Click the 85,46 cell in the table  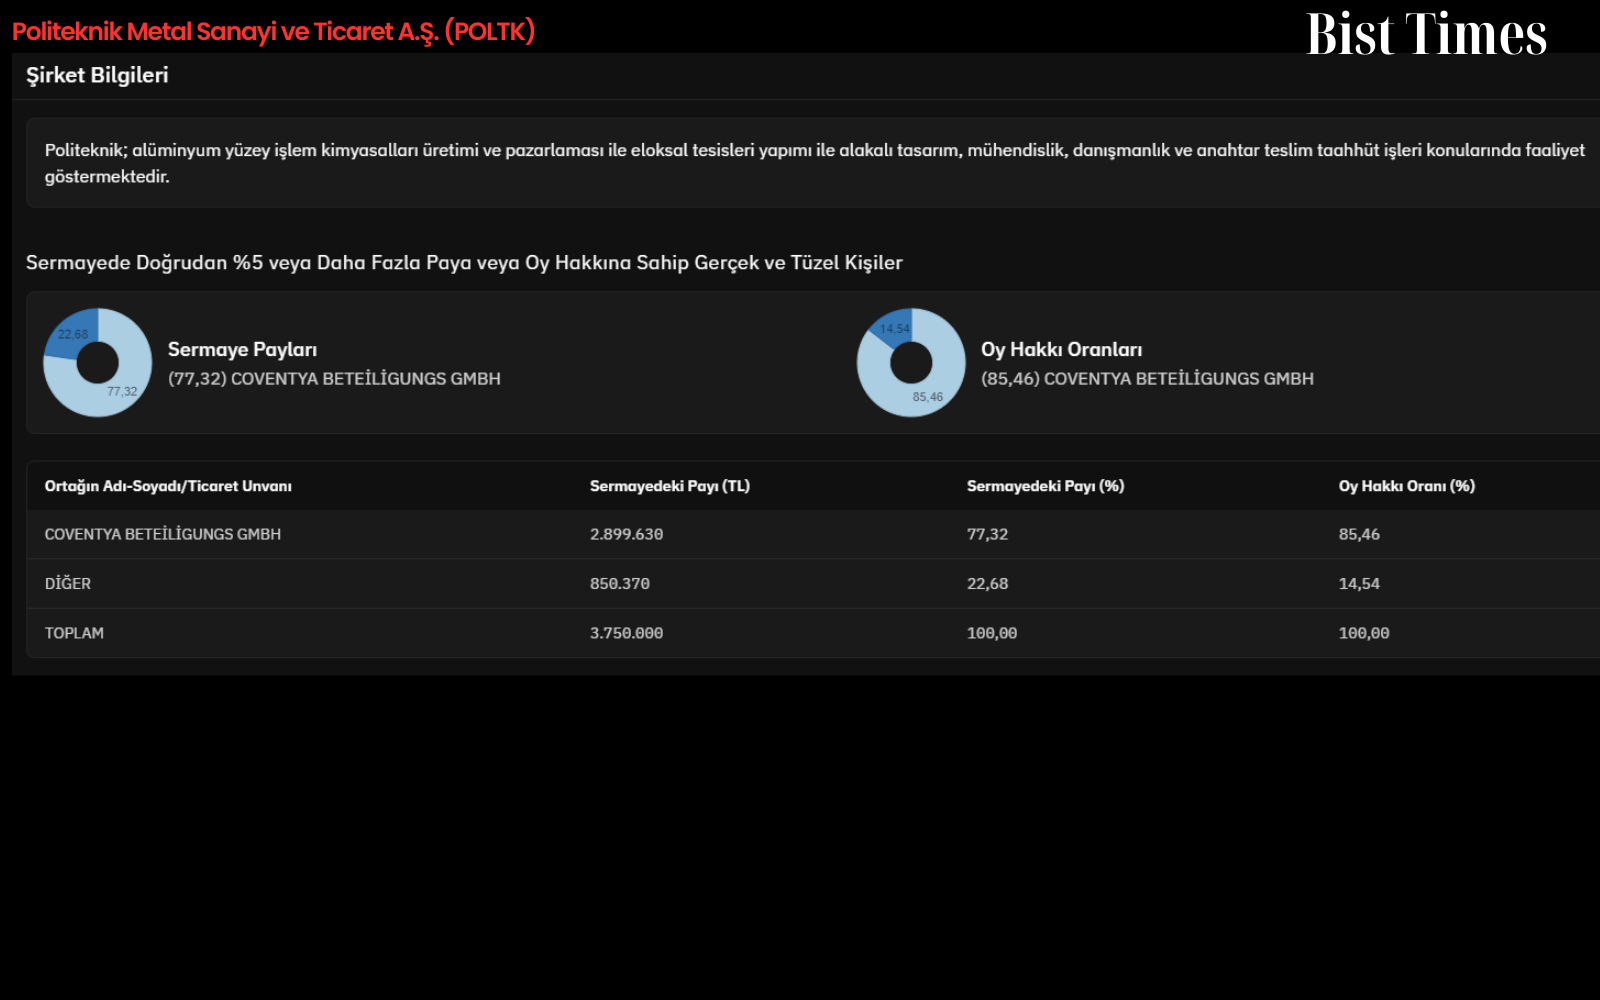pyautogui.click(x=1359, y=534)
